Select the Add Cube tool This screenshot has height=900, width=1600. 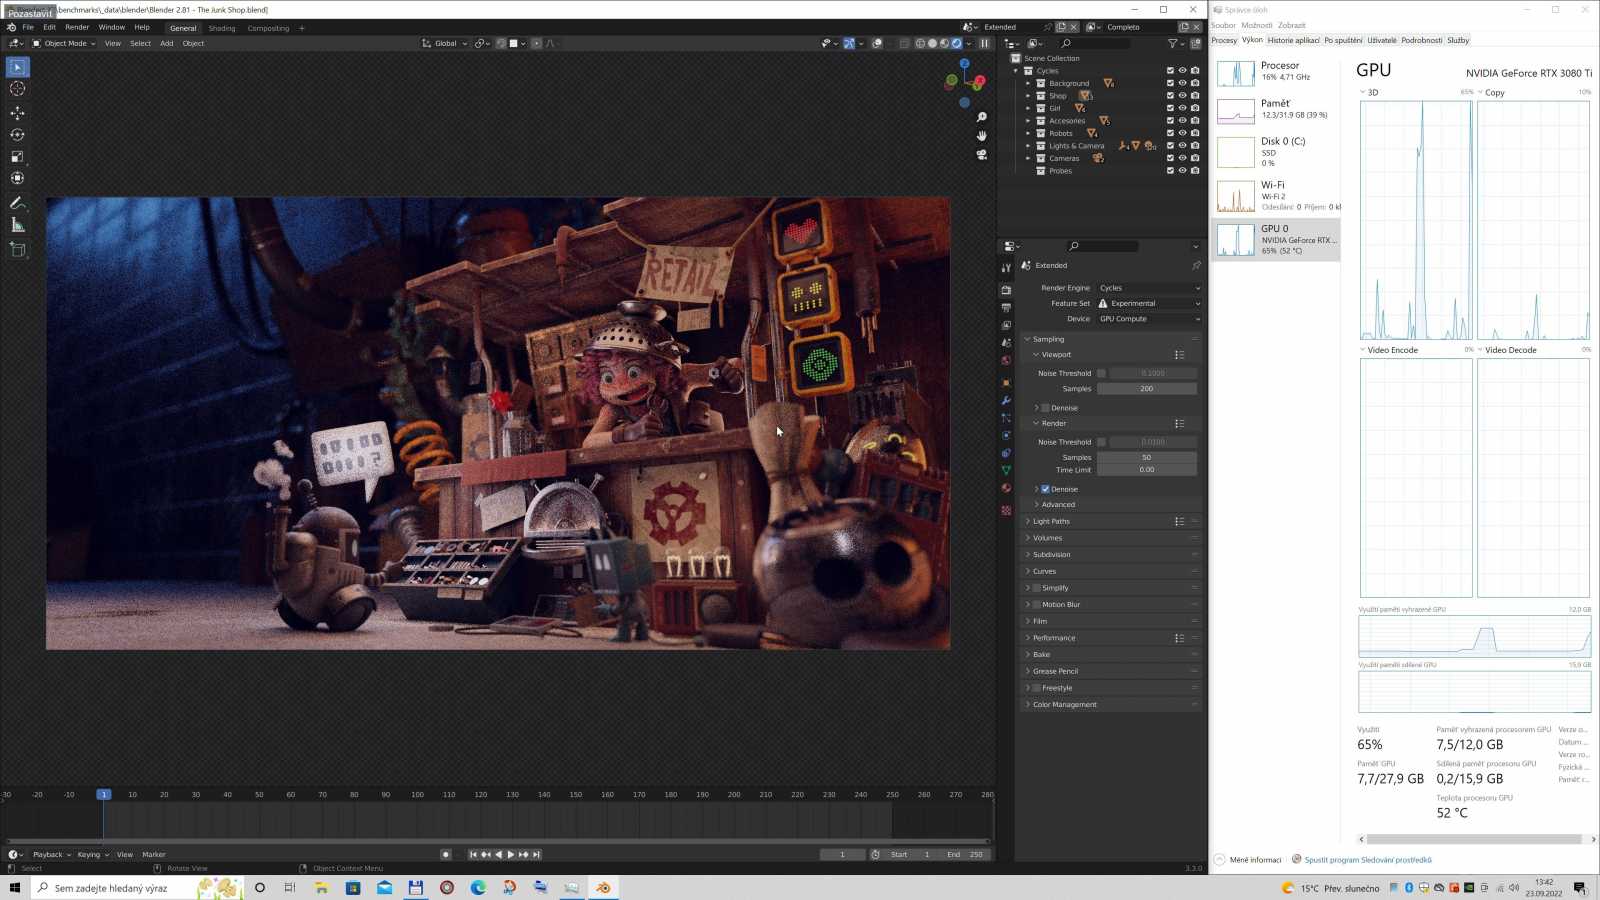(x=18, y=250)
